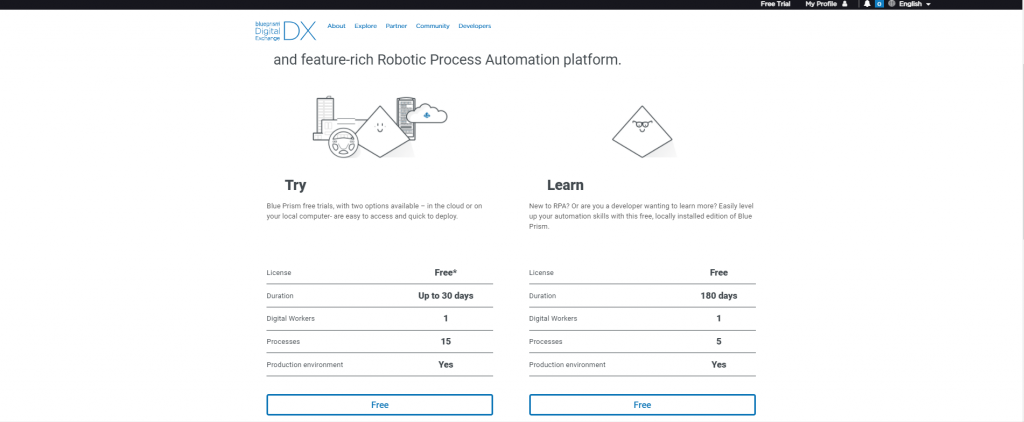Click the Learn heading
1024x422 pixels.
click(x=566, y=186)
